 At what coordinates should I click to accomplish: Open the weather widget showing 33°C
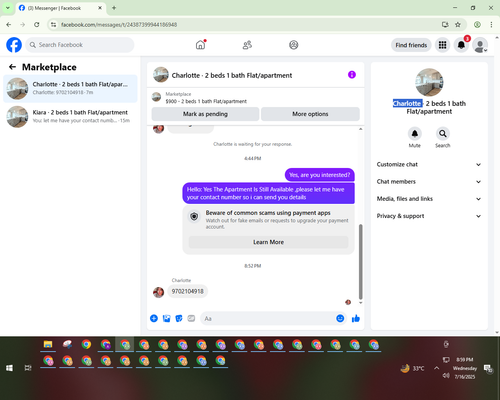413,368
